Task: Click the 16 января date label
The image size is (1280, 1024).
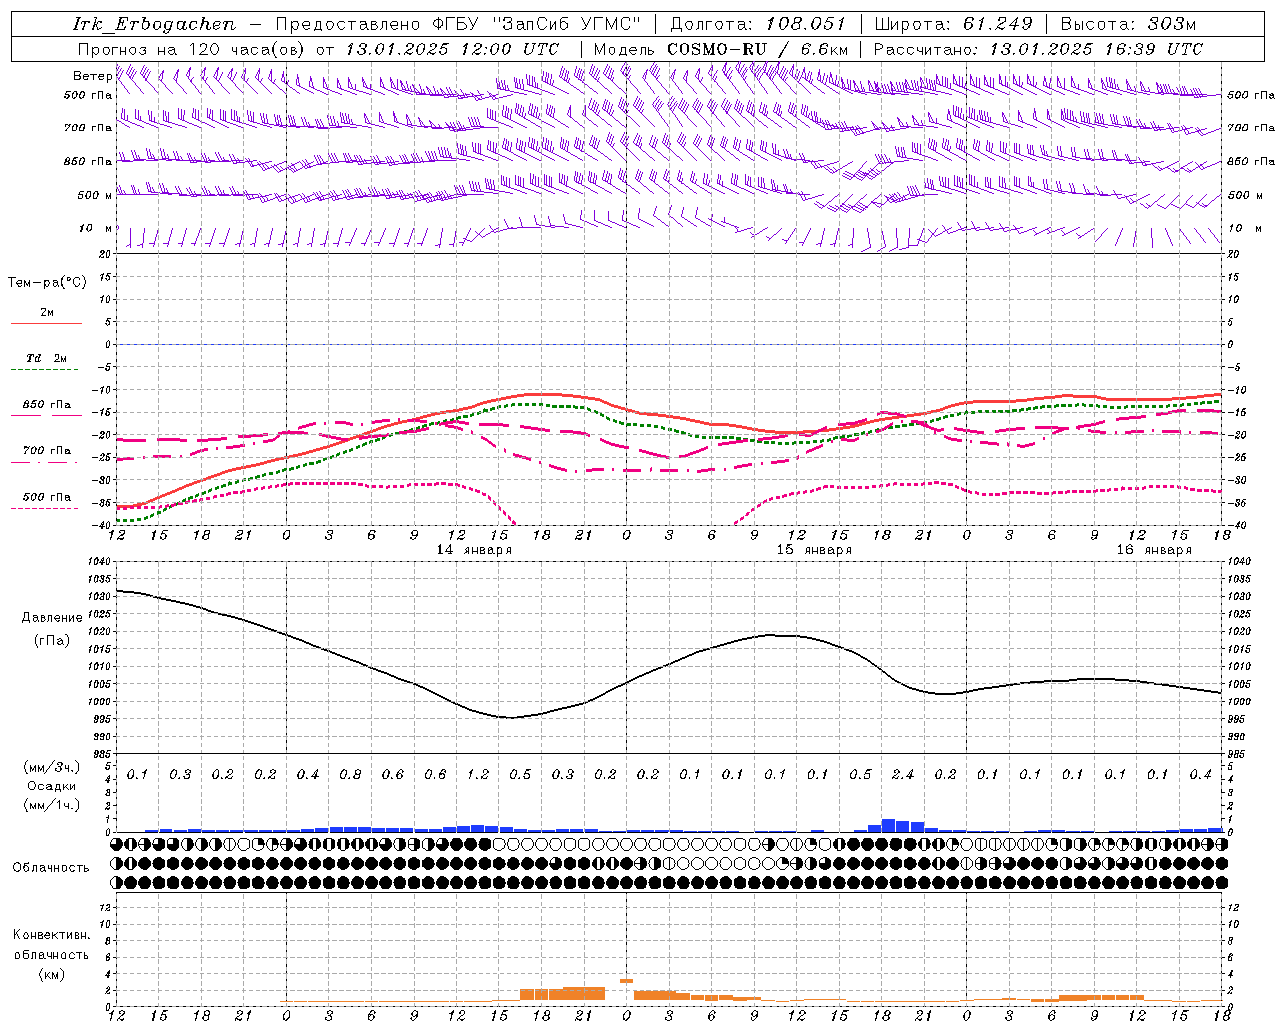Action: tap(1154, 550)
